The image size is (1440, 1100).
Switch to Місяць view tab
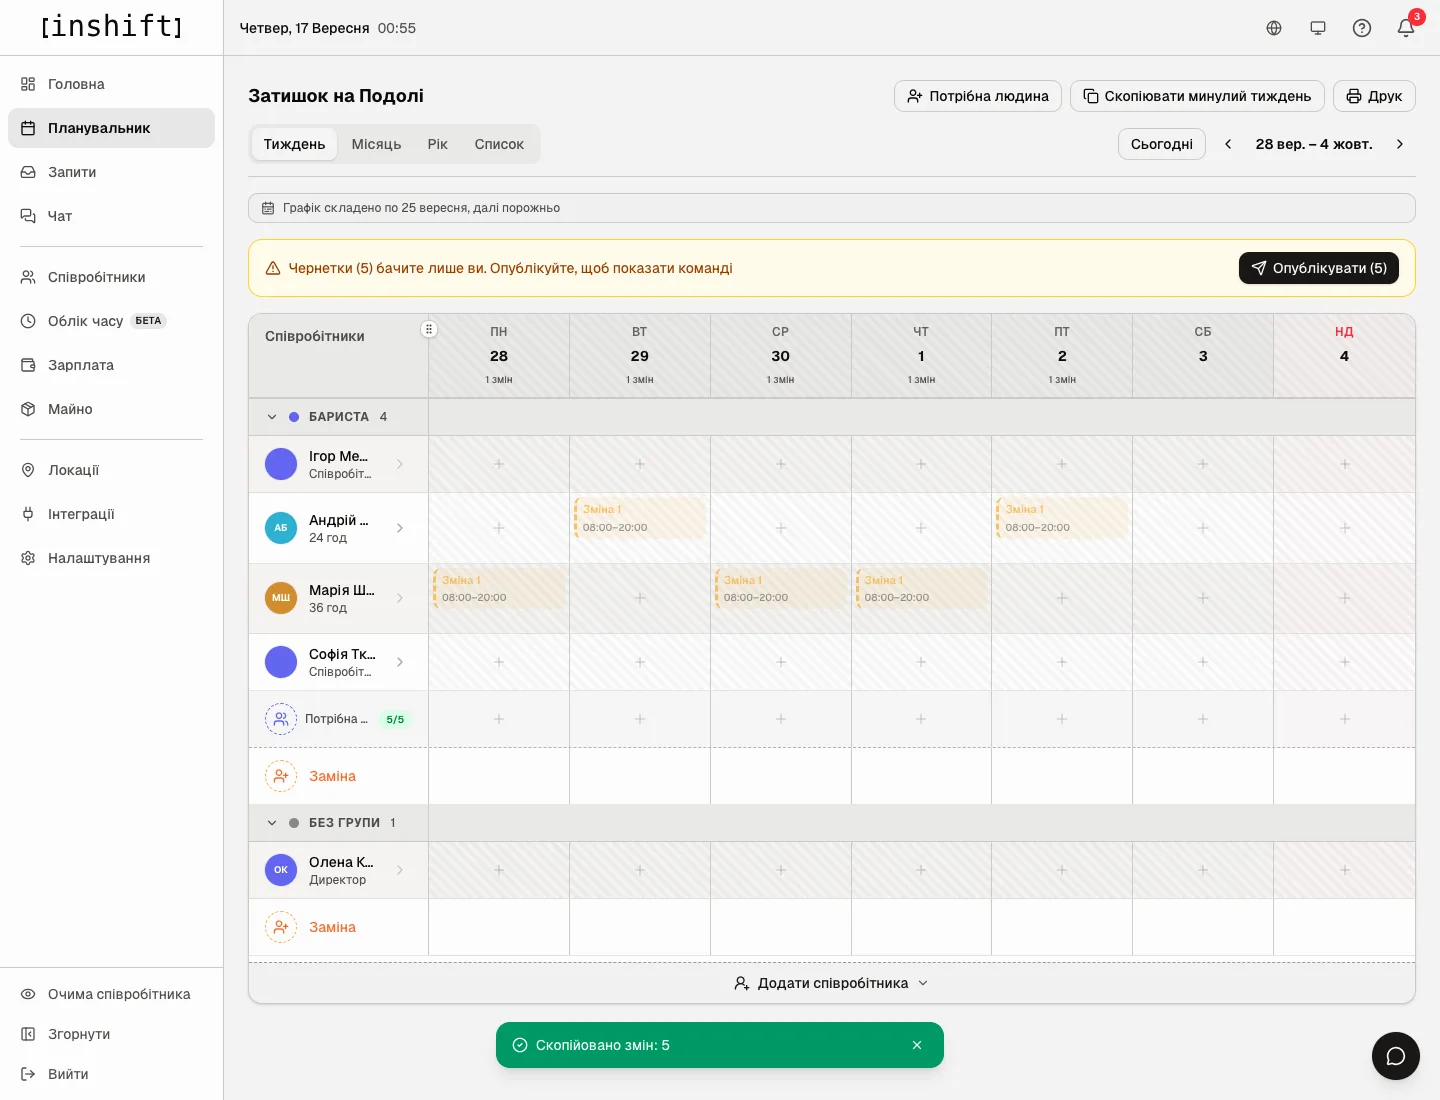[x=376, y=144]
